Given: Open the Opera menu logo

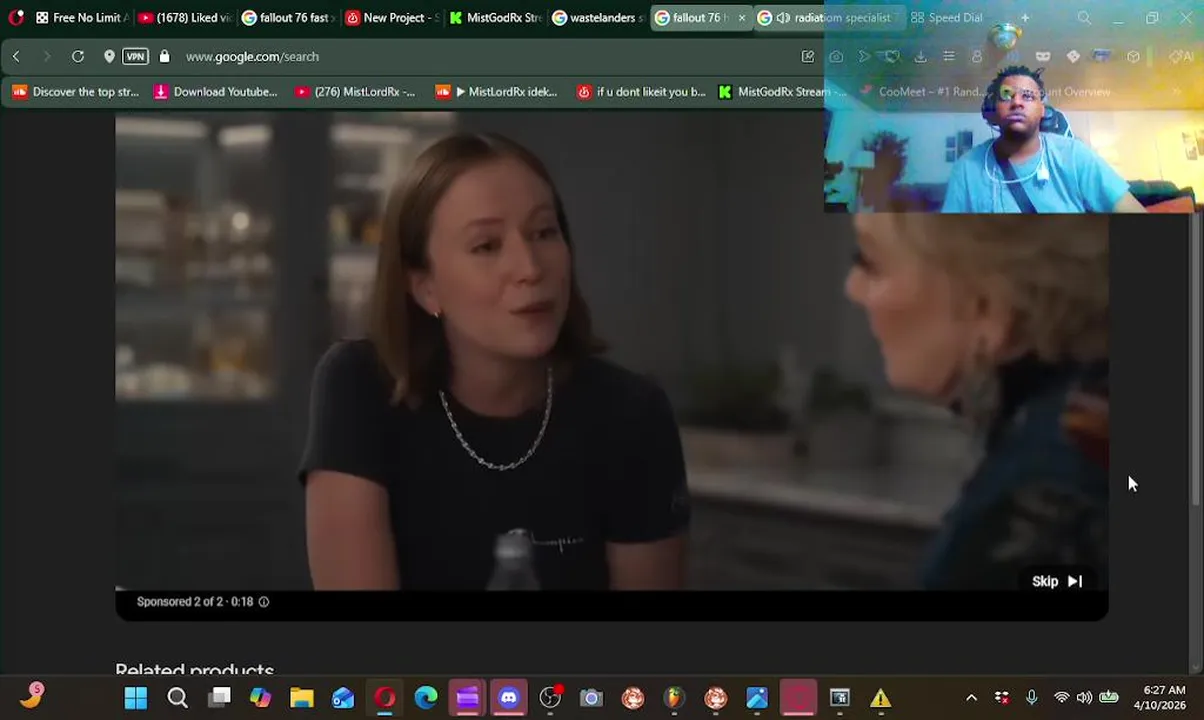Looking at the screenshot, I should click(x=16, y=18).
